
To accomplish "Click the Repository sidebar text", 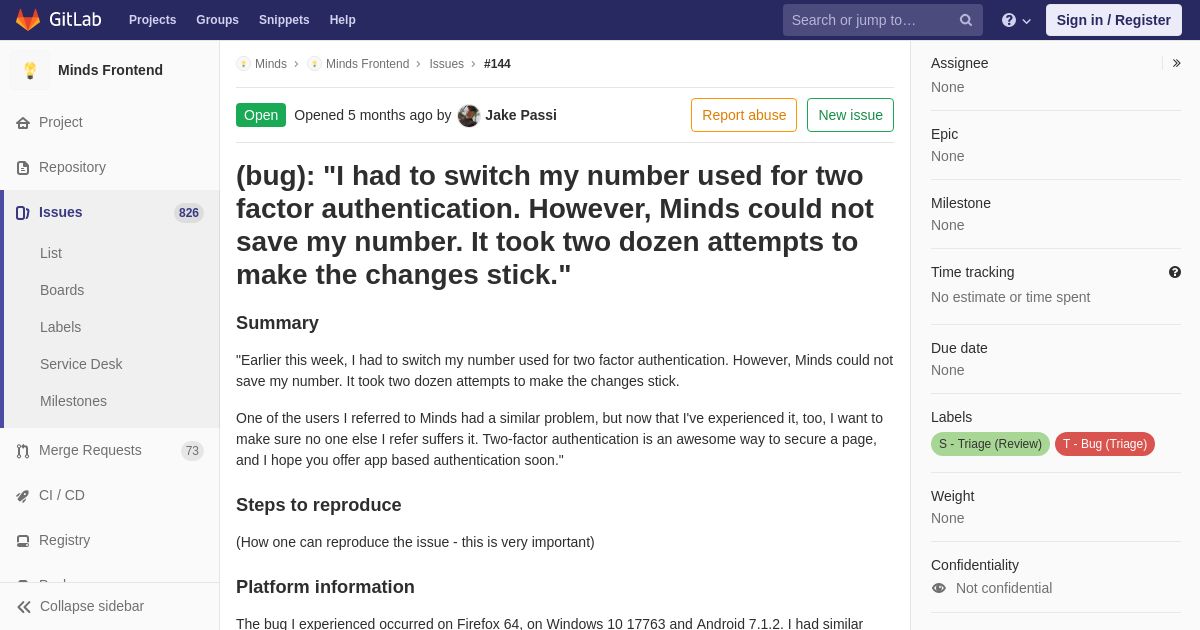I will [x=72, y=167].
